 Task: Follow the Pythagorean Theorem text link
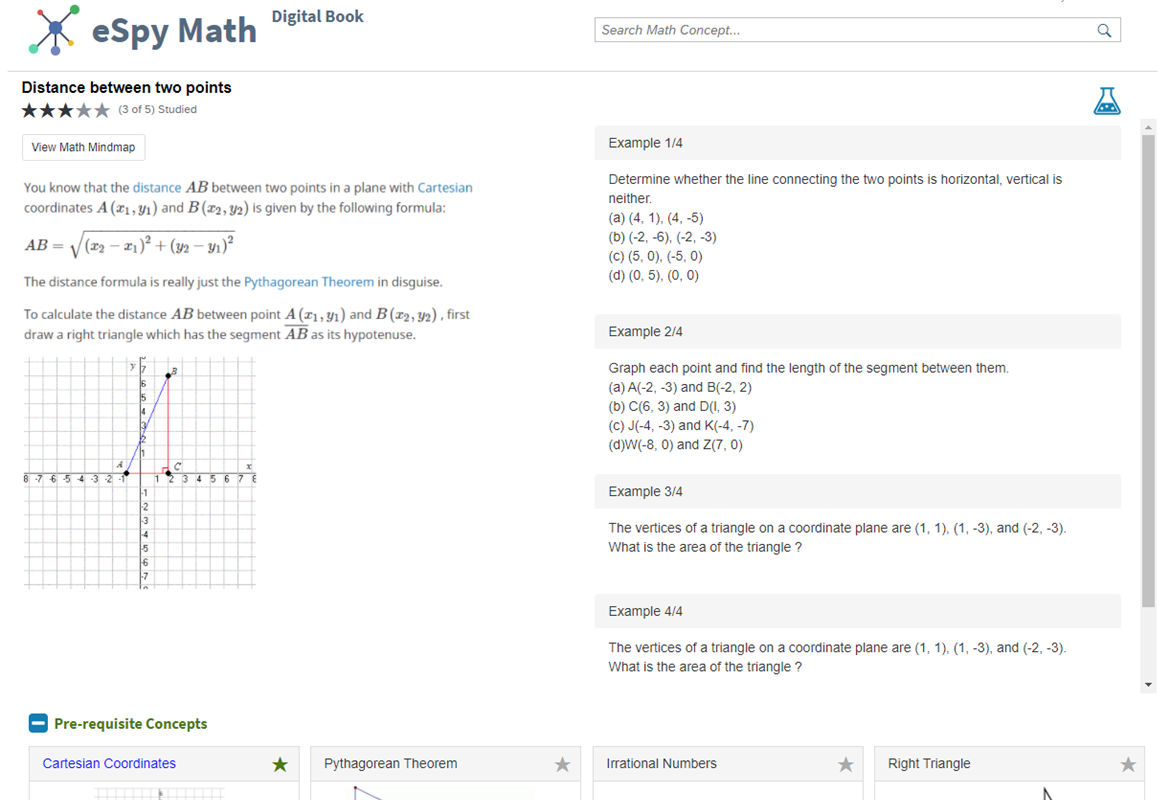(x=309, y=282)
